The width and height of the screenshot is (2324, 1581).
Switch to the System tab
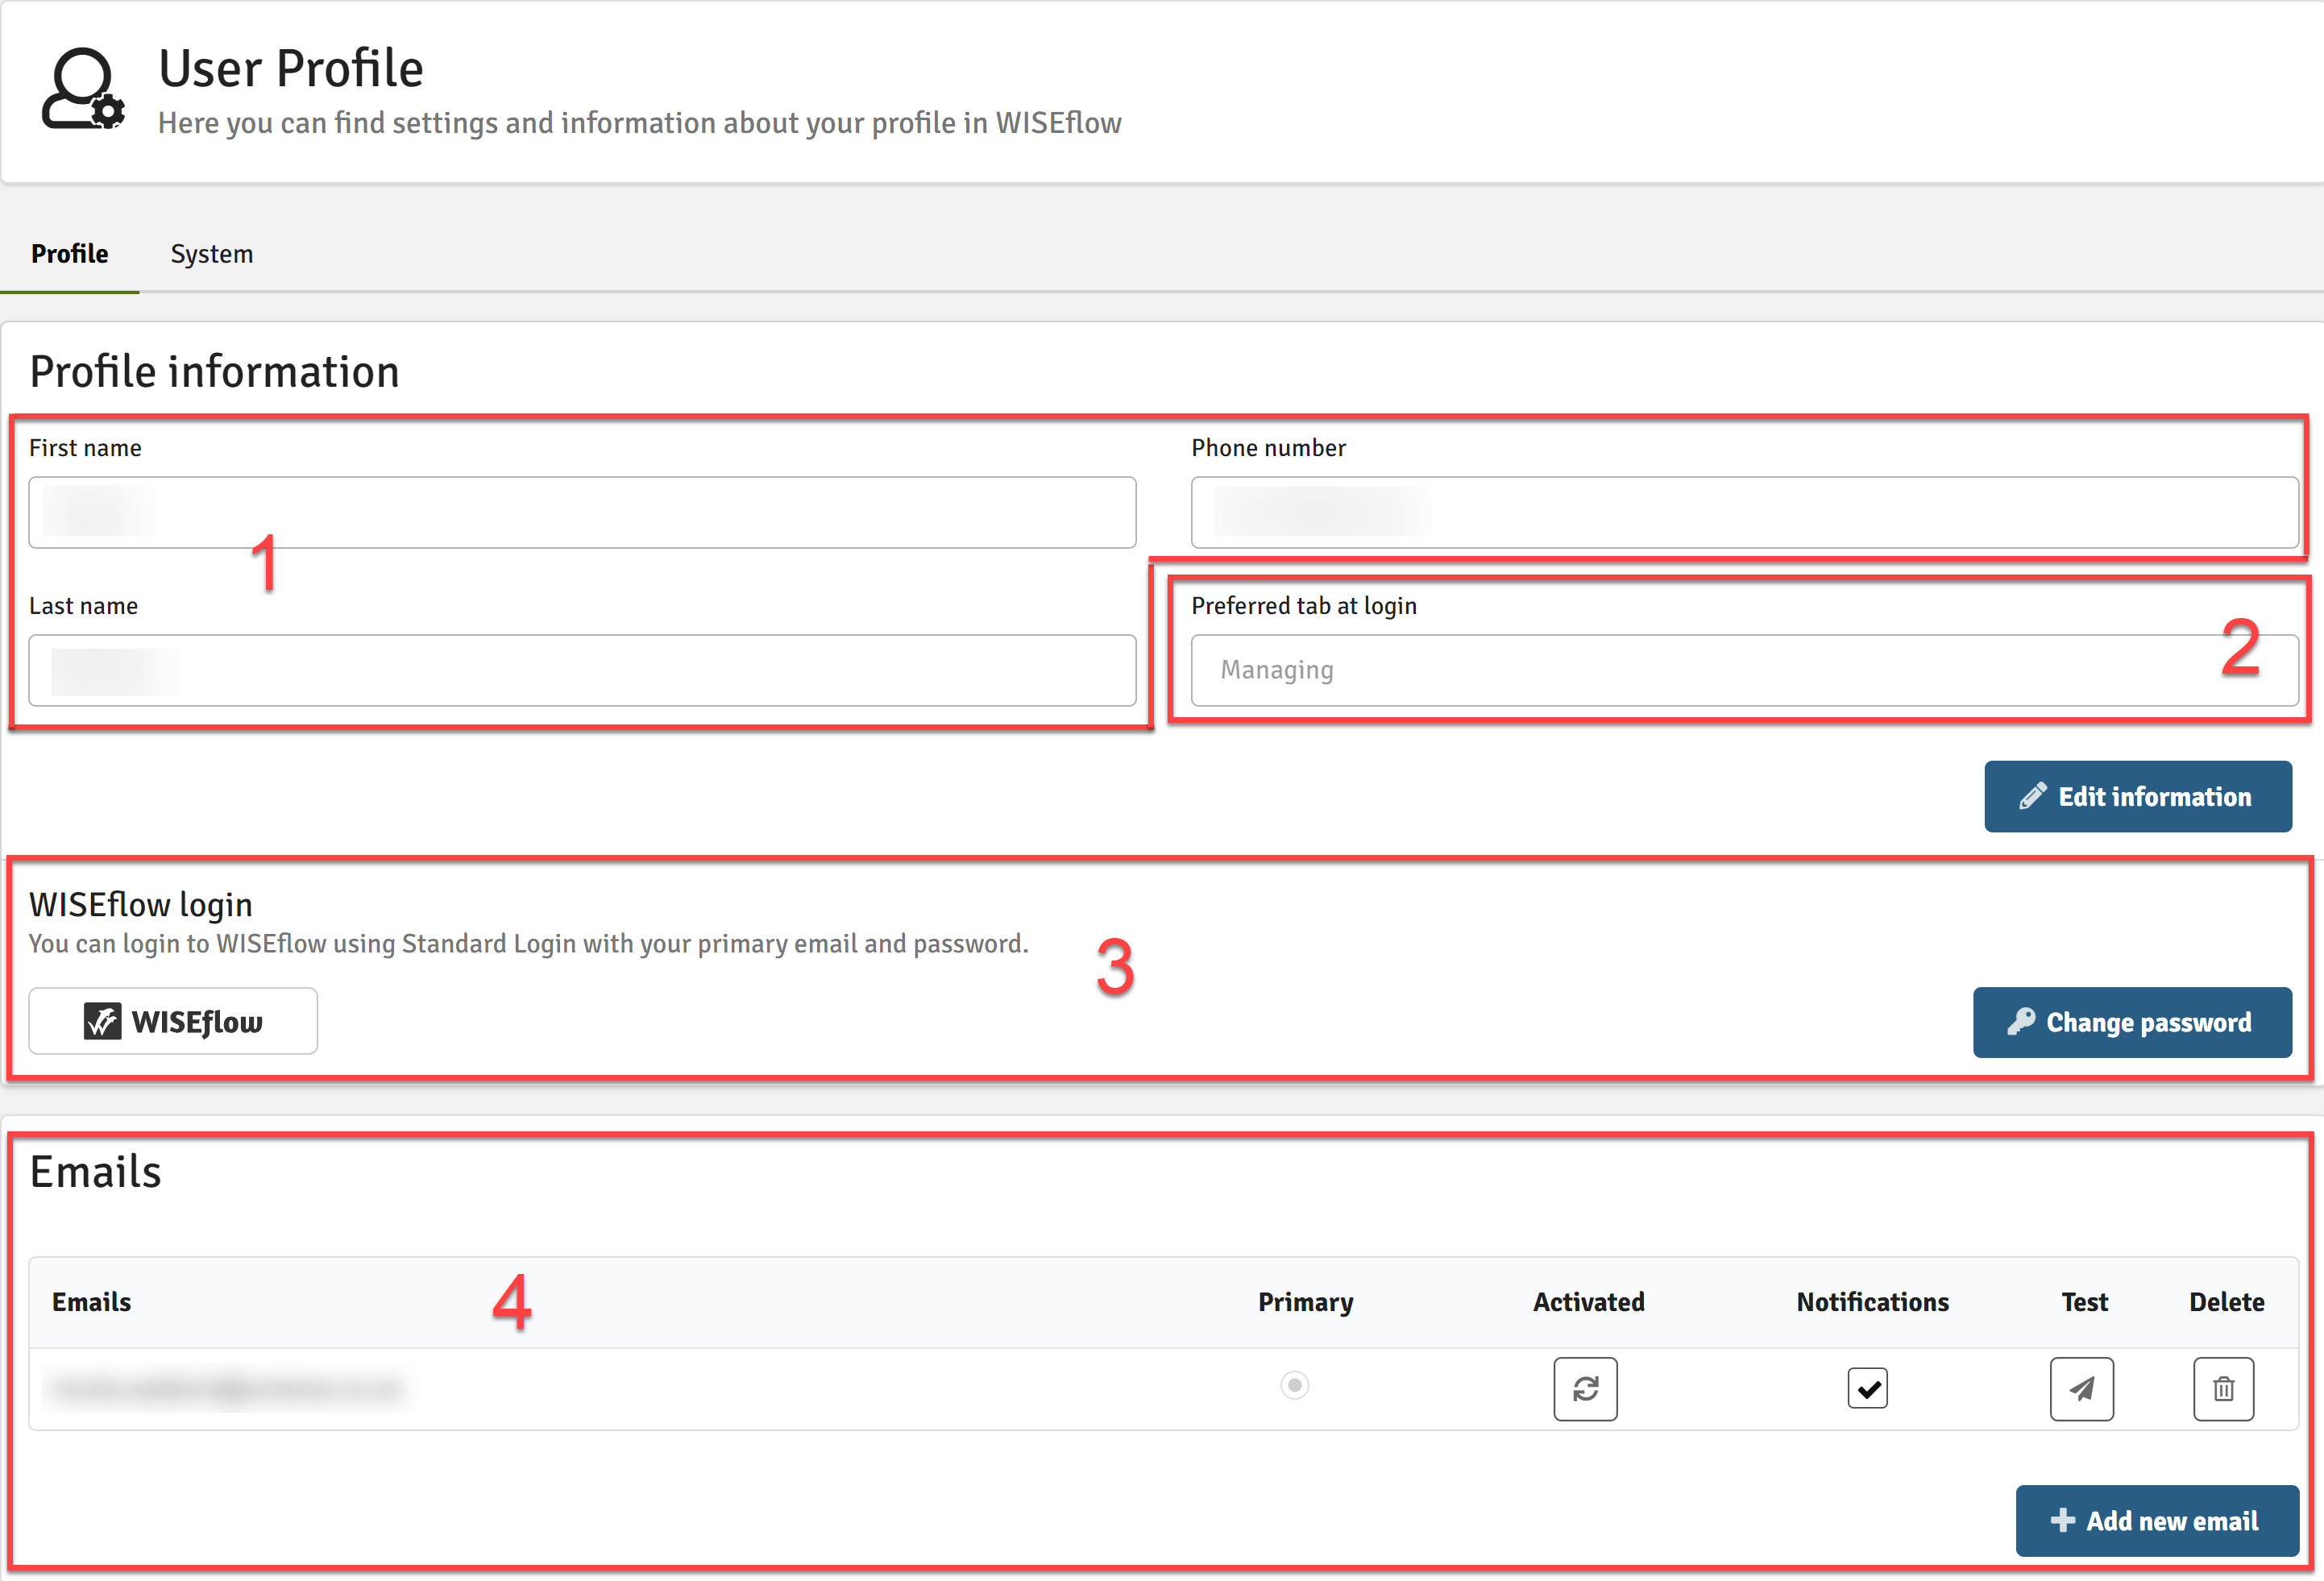click(212, 254)
